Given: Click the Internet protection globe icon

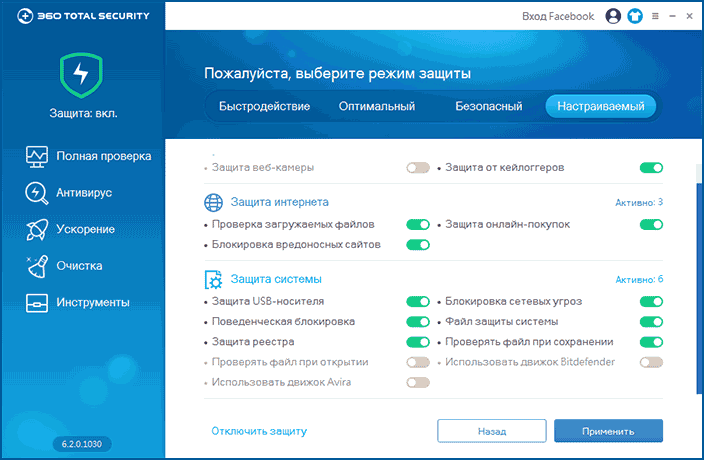Looking at the screenshot, I should (x=214, y=202).
